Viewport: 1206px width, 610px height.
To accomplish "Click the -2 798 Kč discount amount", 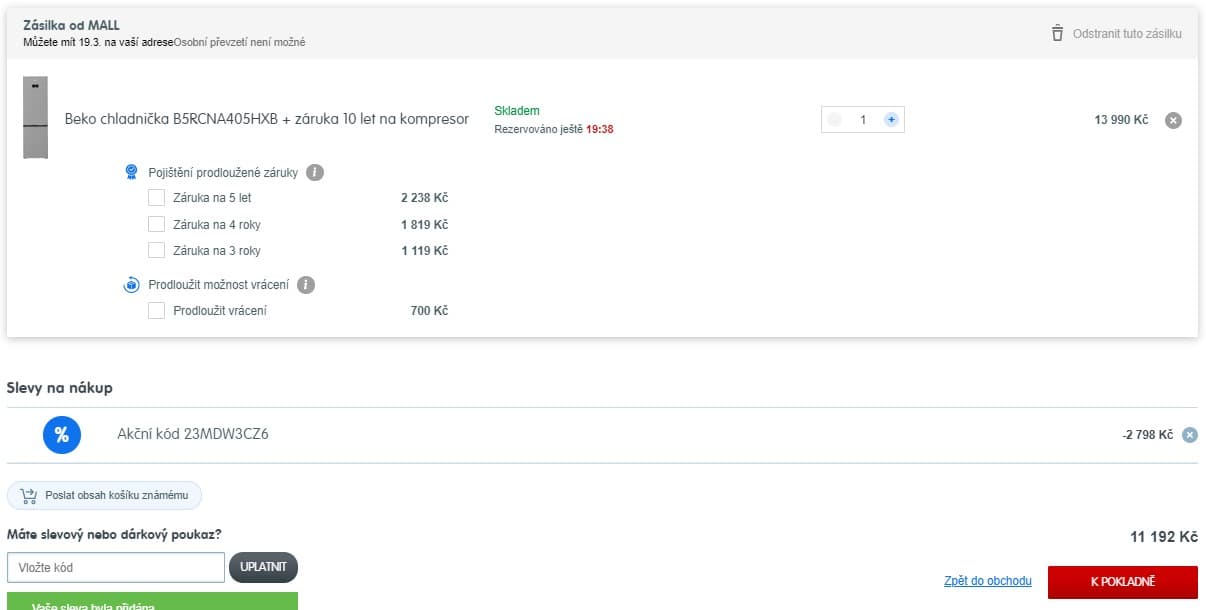I will click(1148, 435).
